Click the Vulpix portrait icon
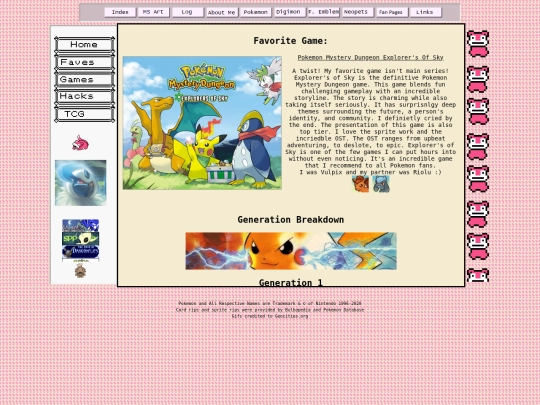540x405 pixels. (360, 184)
